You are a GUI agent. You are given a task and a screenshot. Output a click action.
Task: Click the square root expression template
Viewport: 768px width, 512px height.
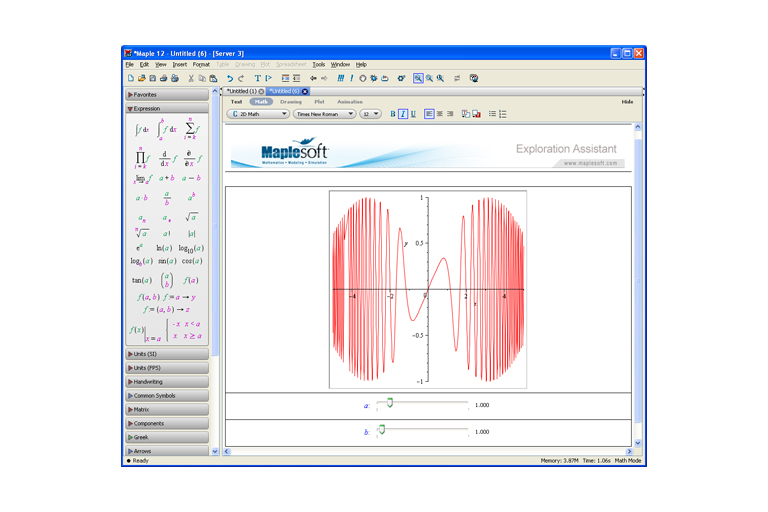pyautogui.click(x=191, y=217)
